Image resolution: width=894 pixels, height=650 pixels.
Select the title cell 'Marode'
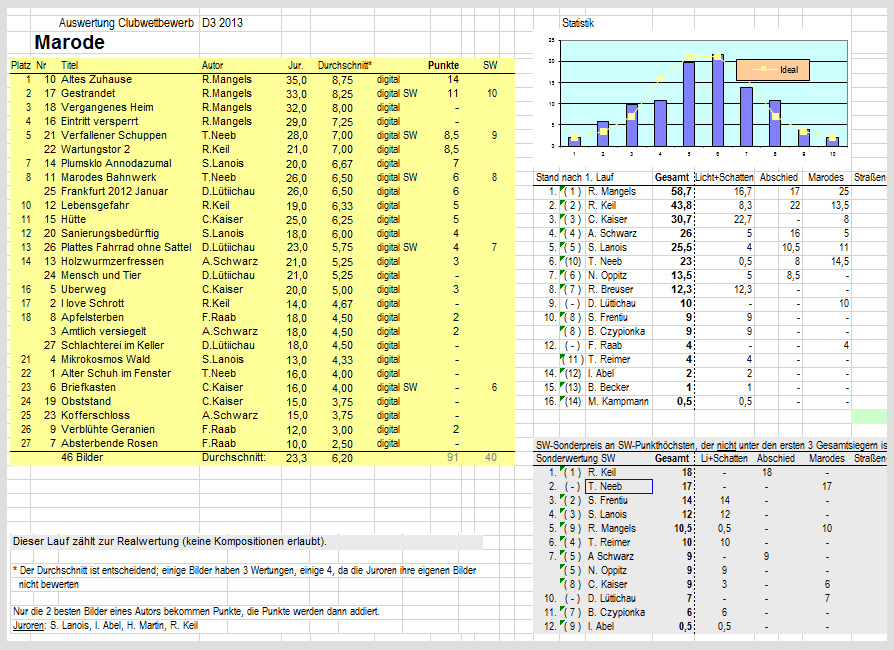point(70,42)
